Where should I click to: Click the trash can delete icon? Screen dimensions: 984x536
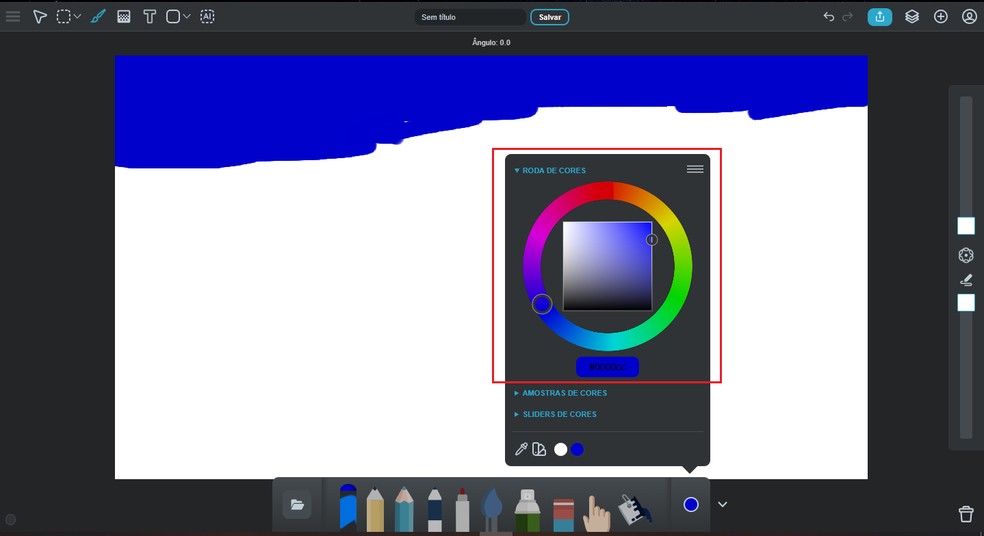pos(966,514)
